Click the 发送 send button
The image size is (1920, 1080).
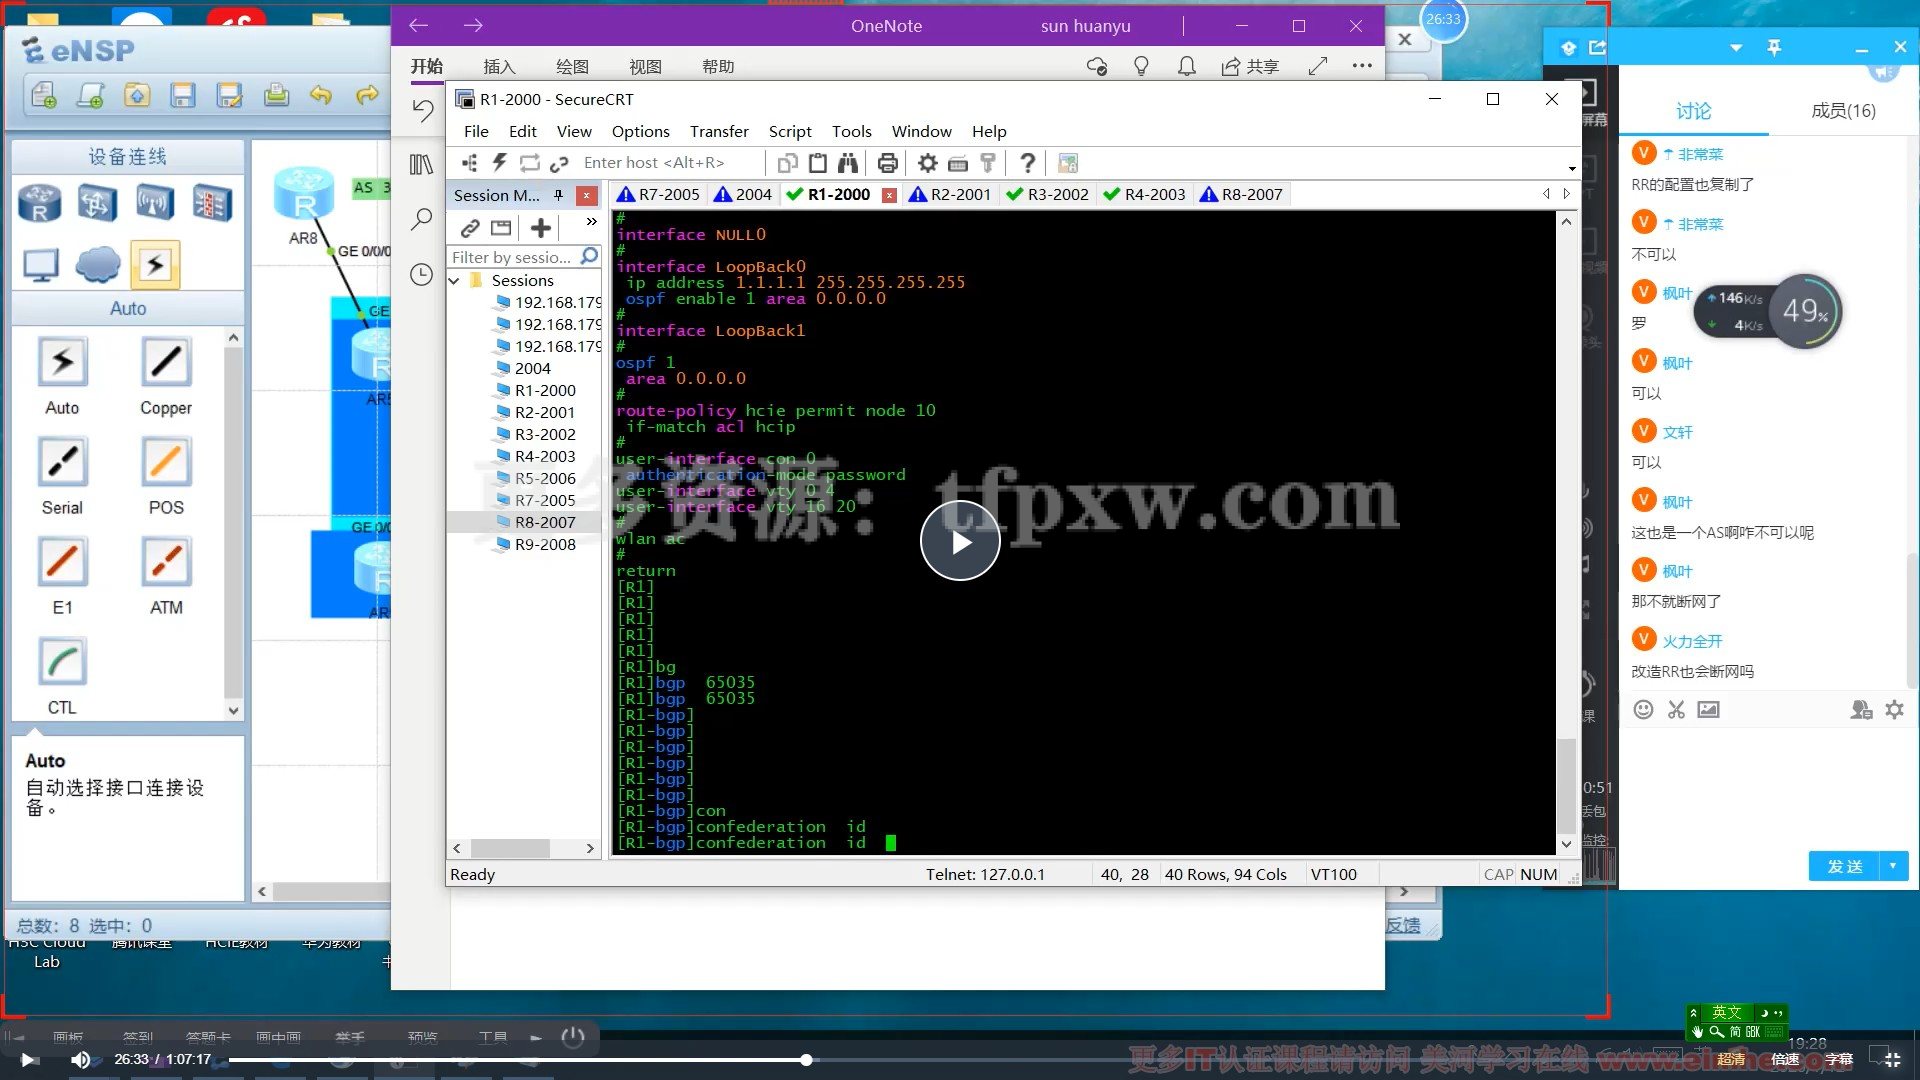(x=1845, y=866)
